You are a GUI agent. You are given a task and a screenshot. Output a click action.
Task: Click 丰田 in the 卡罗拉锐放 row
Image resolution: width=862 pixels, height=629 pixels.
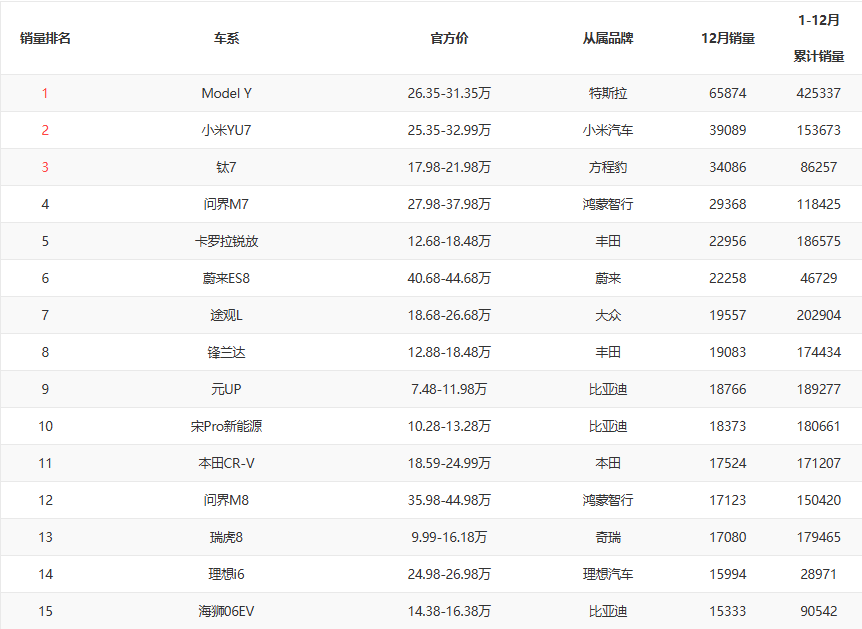608,241
